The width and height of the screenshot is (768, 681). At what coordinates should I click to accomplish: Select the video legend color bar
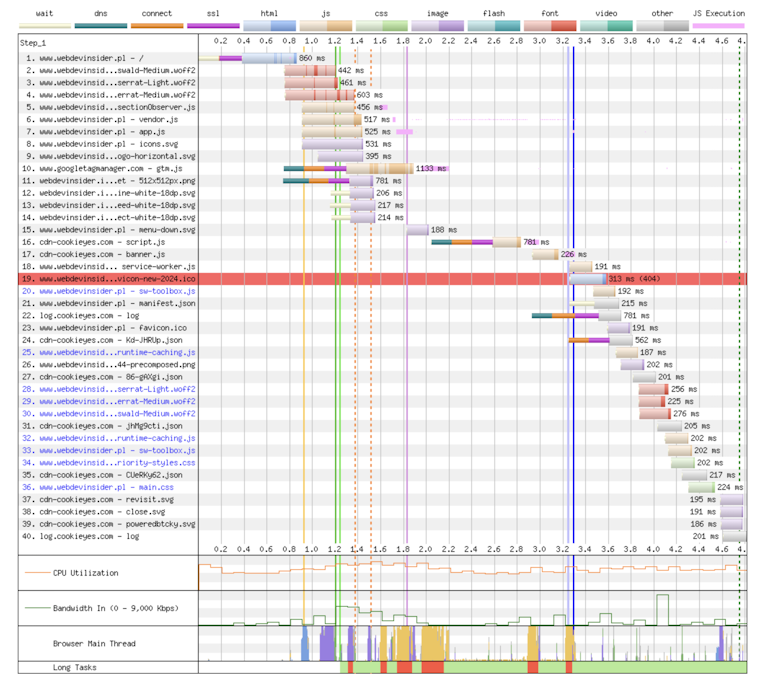coord(606,25)
